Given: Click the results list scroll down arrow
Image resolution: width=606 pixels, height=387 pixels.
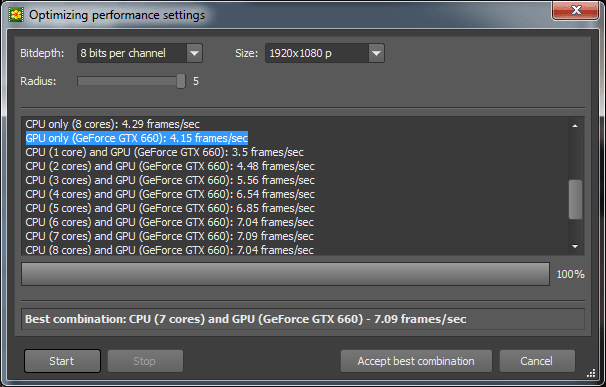Looking at the screenshot, I should click(575, 246).
